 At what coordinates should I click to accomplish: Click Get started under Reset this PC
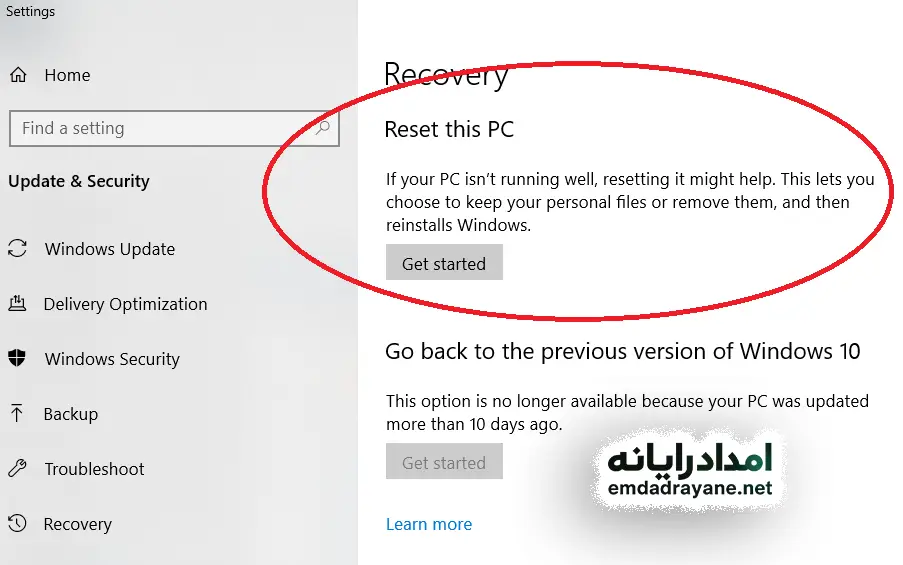coord(444,264)
